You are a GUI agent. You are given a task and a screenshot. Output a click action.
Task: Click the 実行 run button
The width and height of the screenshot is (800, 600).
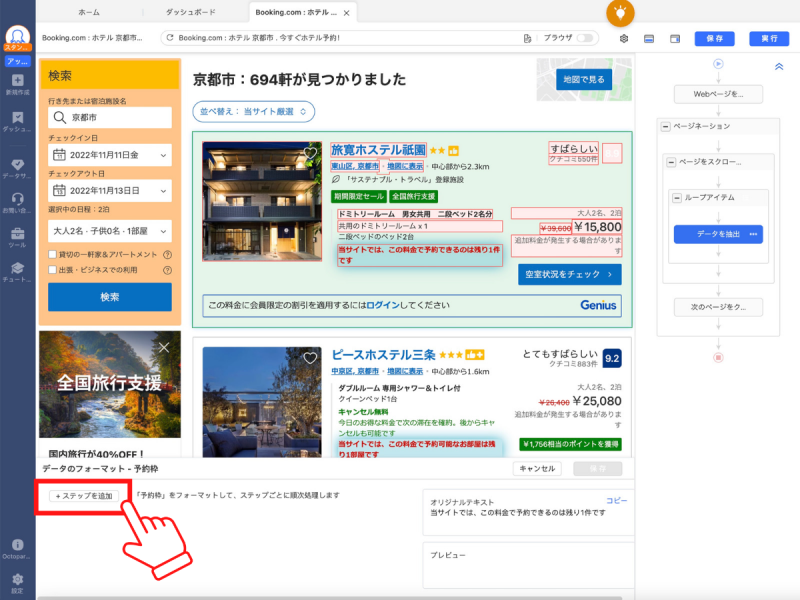(769, 39)
